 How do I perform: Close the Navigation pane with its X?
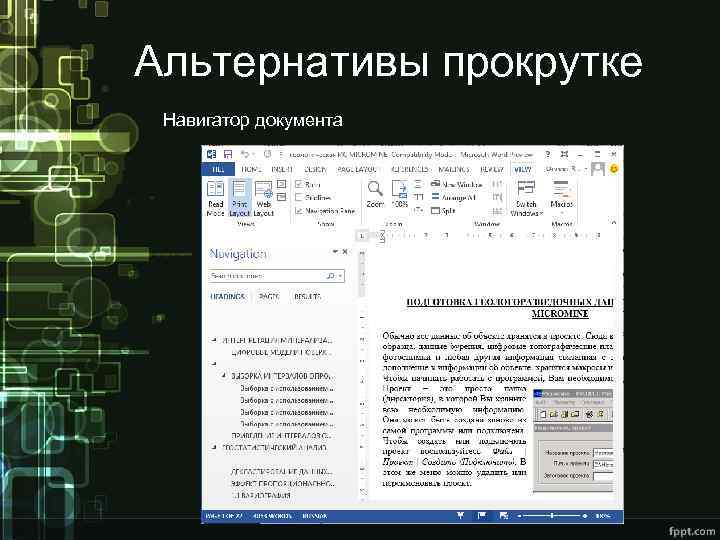pyautogui.click(x=345, y=252)
